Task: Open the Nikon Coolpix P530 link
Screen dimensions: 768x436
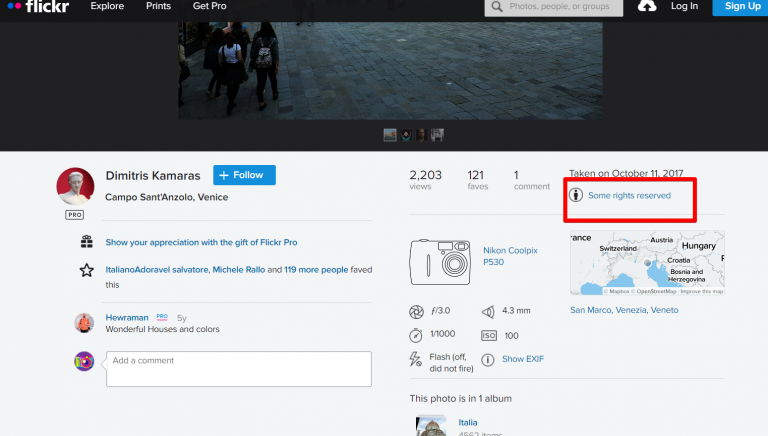Action: click(510, 256)
